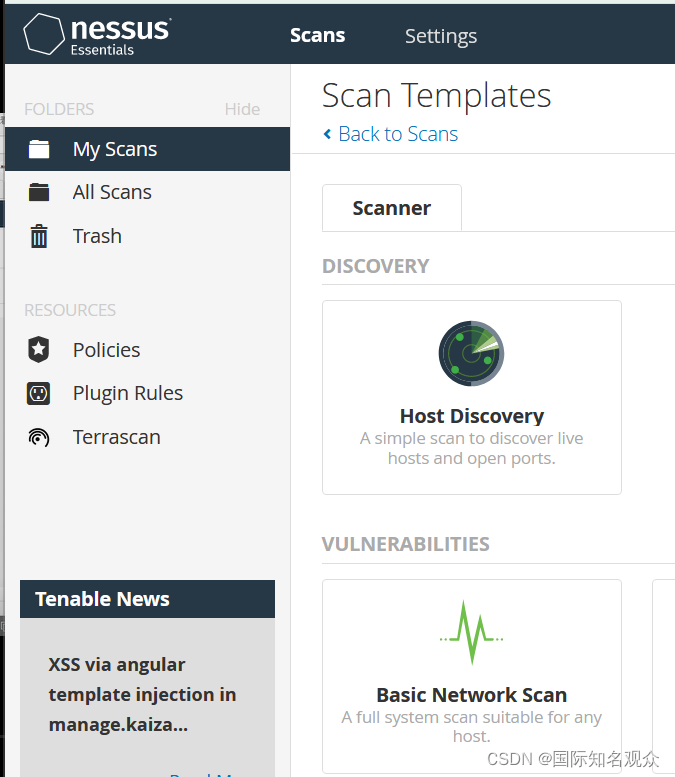The width and height of the screenshot is (675, 777).
Task: Click the Host Discovery radar icon
Action: tap(471, 353)
